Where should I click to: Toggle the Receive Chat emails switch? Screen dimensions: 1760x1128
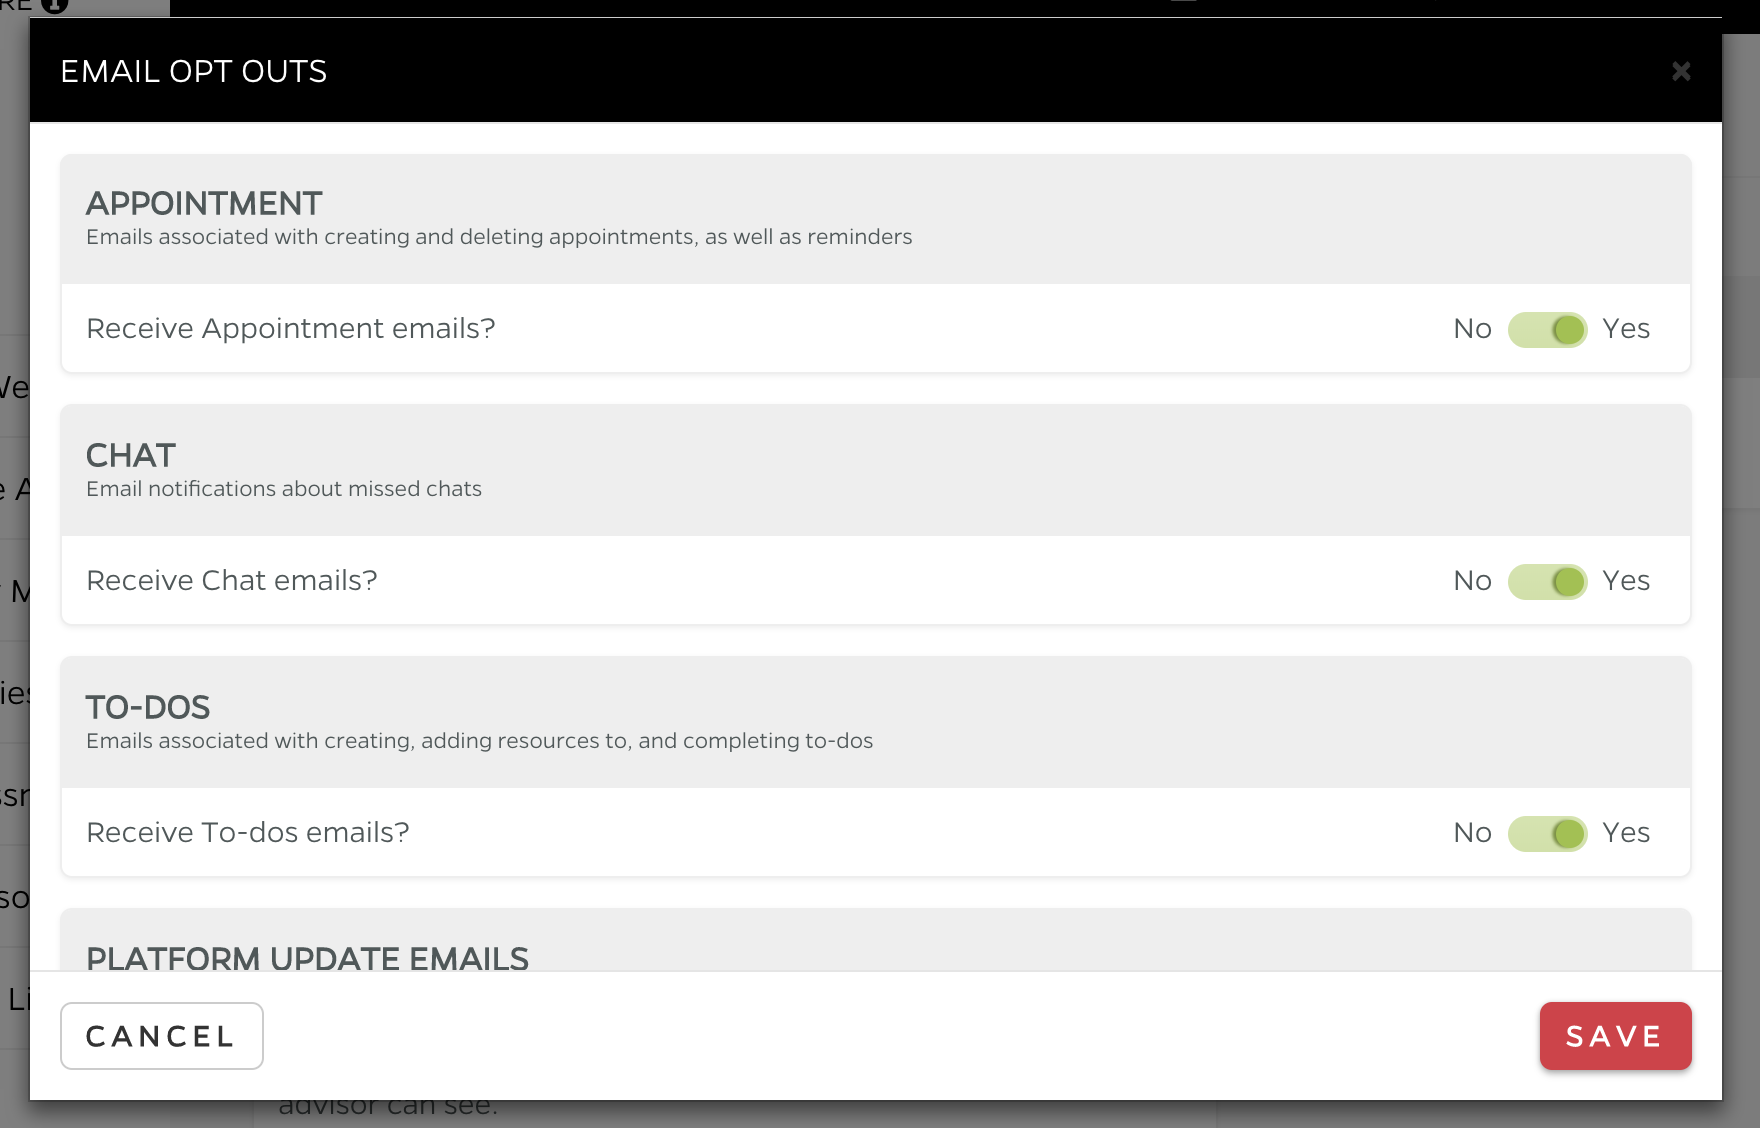click(x=1547, y=581)
